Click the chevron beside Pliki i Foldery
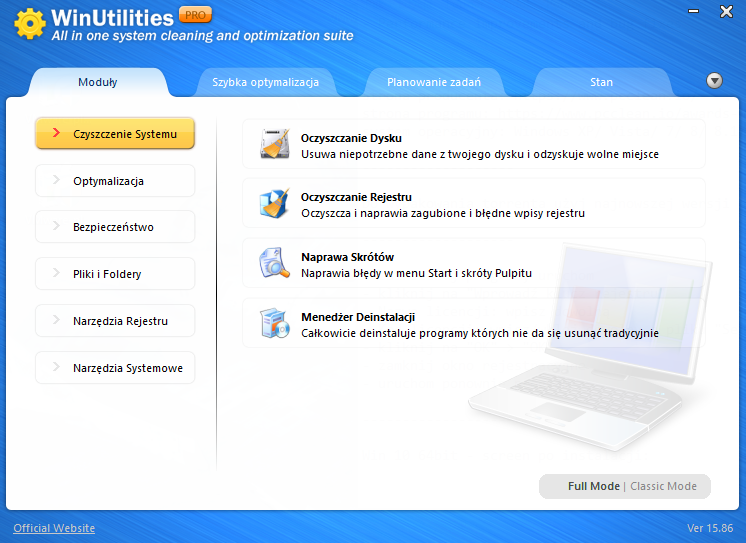Viewport: 746px width, 543px height. (56, 273)
